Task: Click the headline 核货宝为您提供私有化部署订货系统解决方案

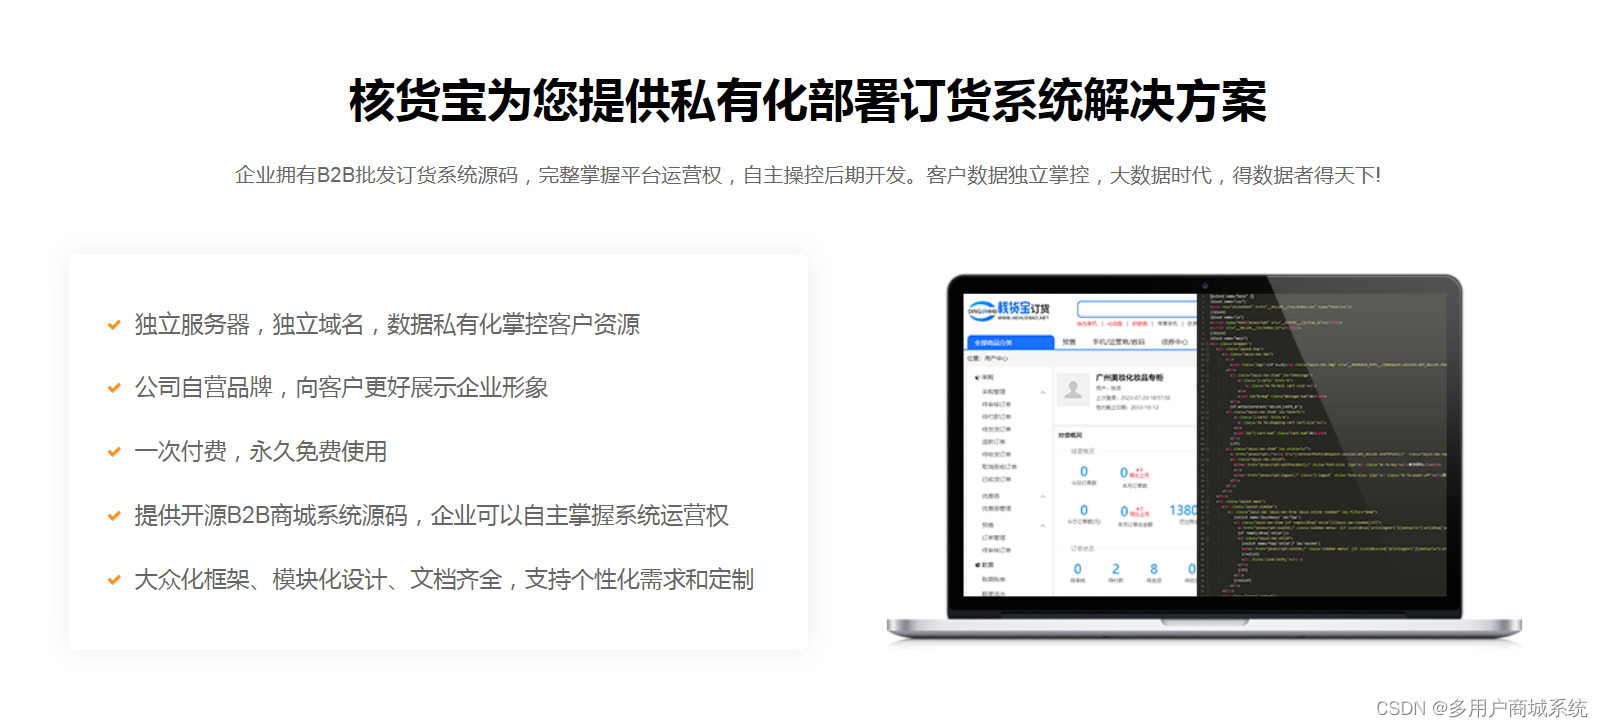Action: [808, 101]
